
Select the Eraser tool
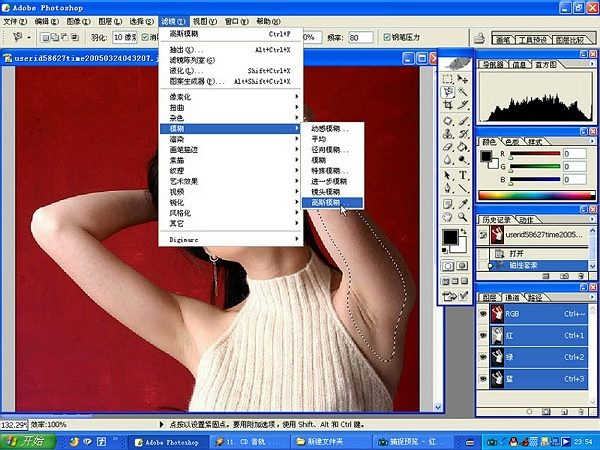[448, 147]
